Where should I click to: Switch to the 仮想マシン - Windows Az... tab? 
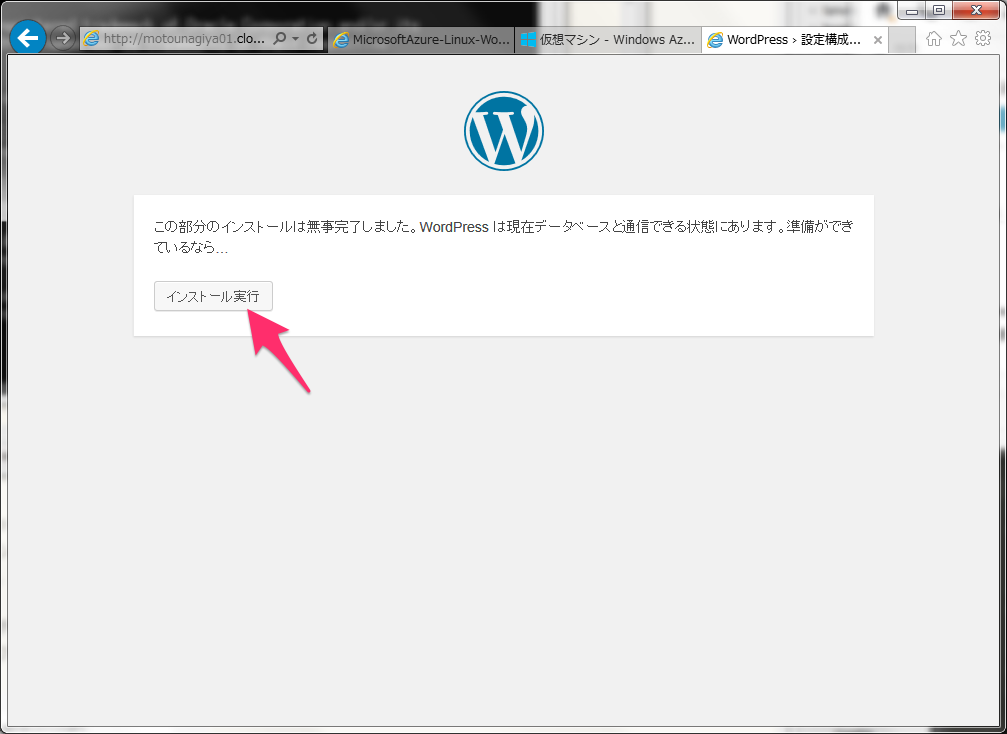click(608, 40)
